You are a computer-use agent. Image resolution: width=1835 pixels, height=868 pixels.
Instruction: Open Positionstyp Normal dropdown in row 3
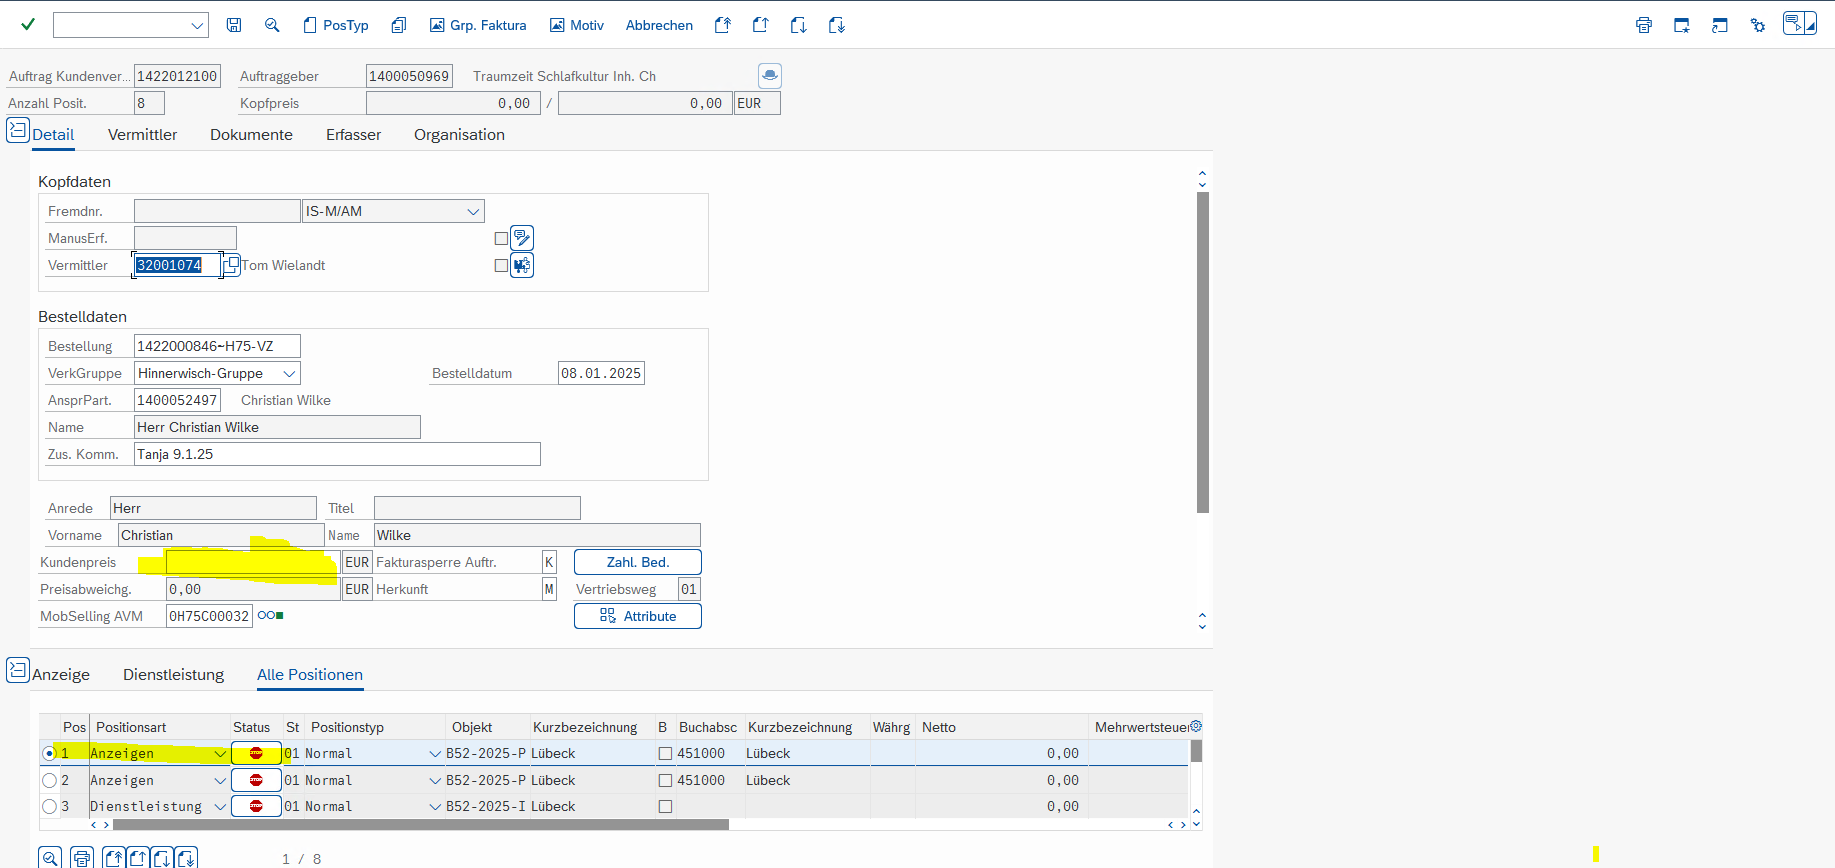[x=435, y=806]
